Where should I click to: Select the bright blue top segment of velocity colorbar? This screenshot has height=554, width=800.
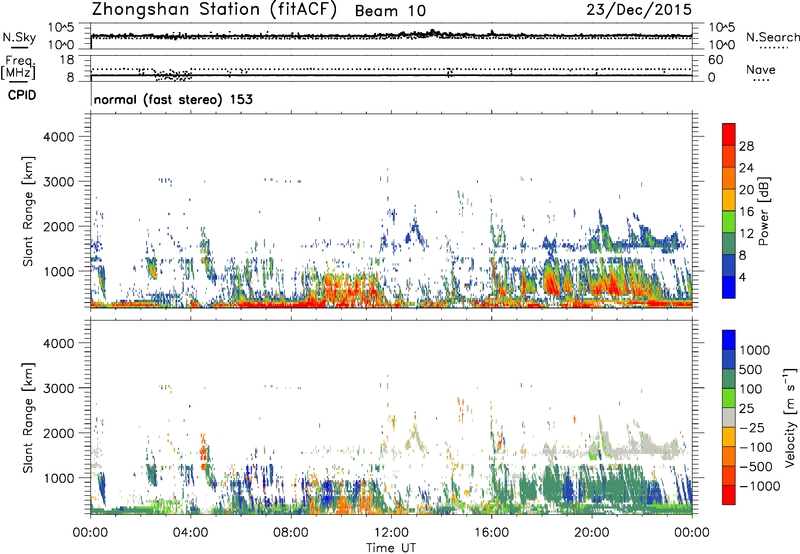pyautogui.click(x=729, y=340)
